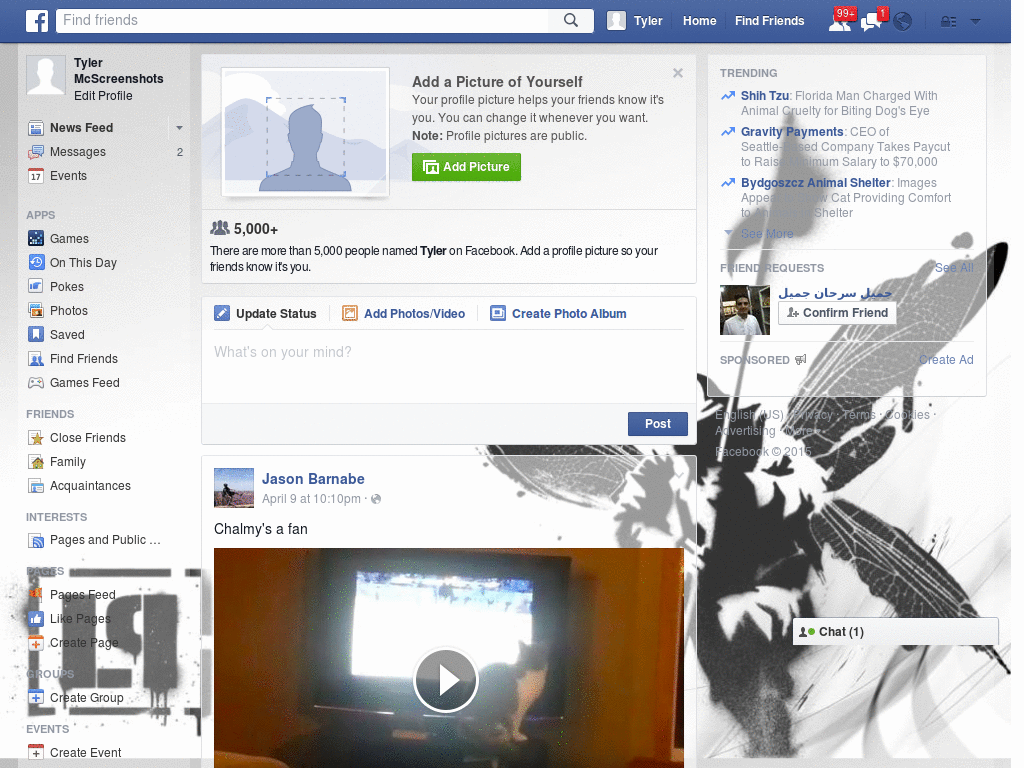Open the account dropdown arrow in top bar
Image resolution: width=1024 pixels, height=768 pixels.
[x=976, y=22]
